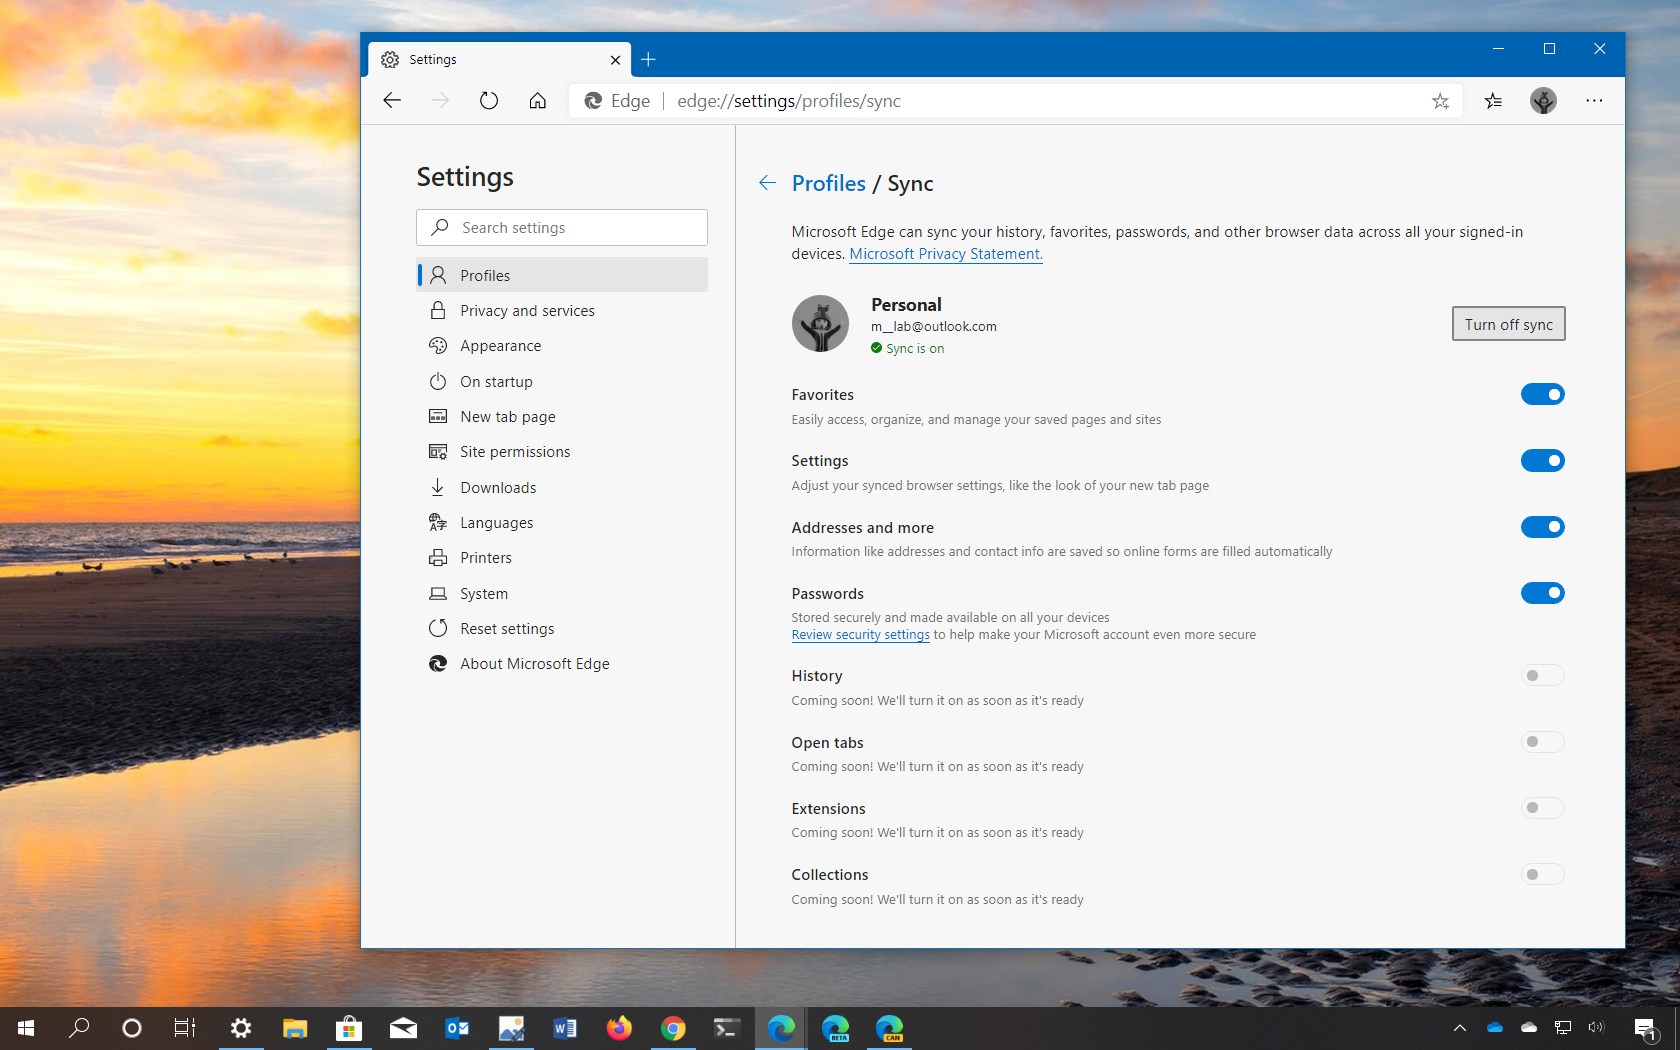Open a new browser tab
The width and height of the screenshot is (1680, 1050).
pos(648,59)
